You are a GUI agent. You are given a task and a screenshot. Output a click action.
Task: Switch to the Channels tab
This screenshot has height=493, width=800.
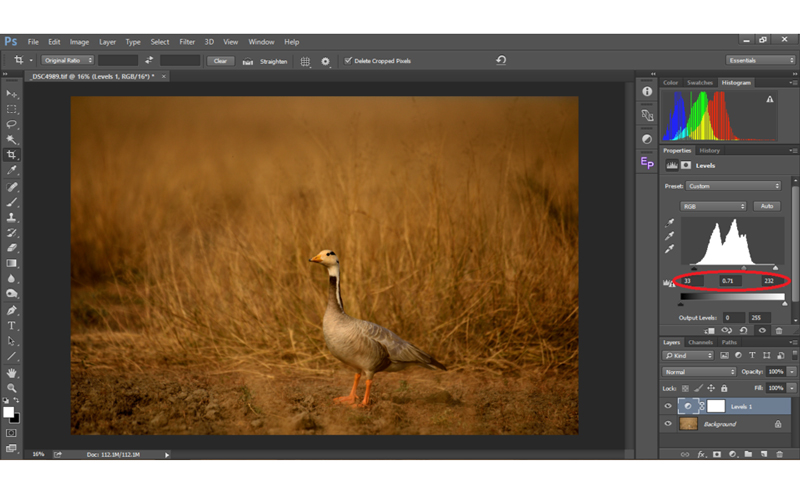click(x=700, y=343)
